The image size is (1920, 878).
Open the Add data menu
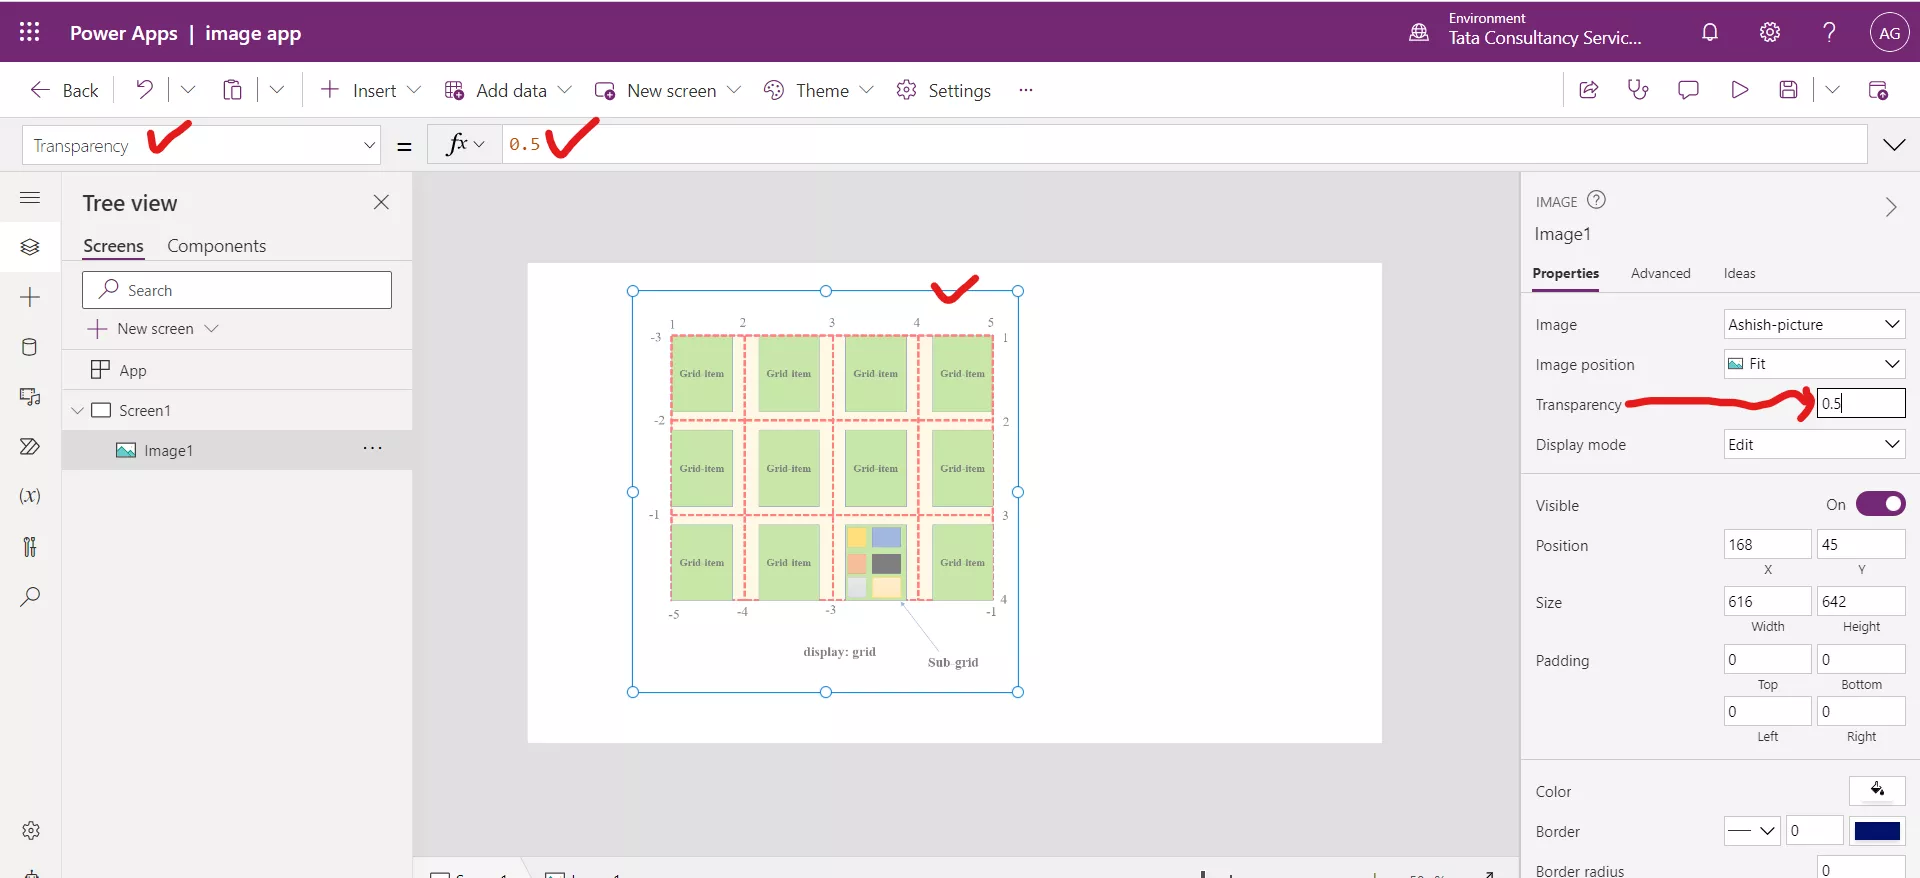click(508, 90)
